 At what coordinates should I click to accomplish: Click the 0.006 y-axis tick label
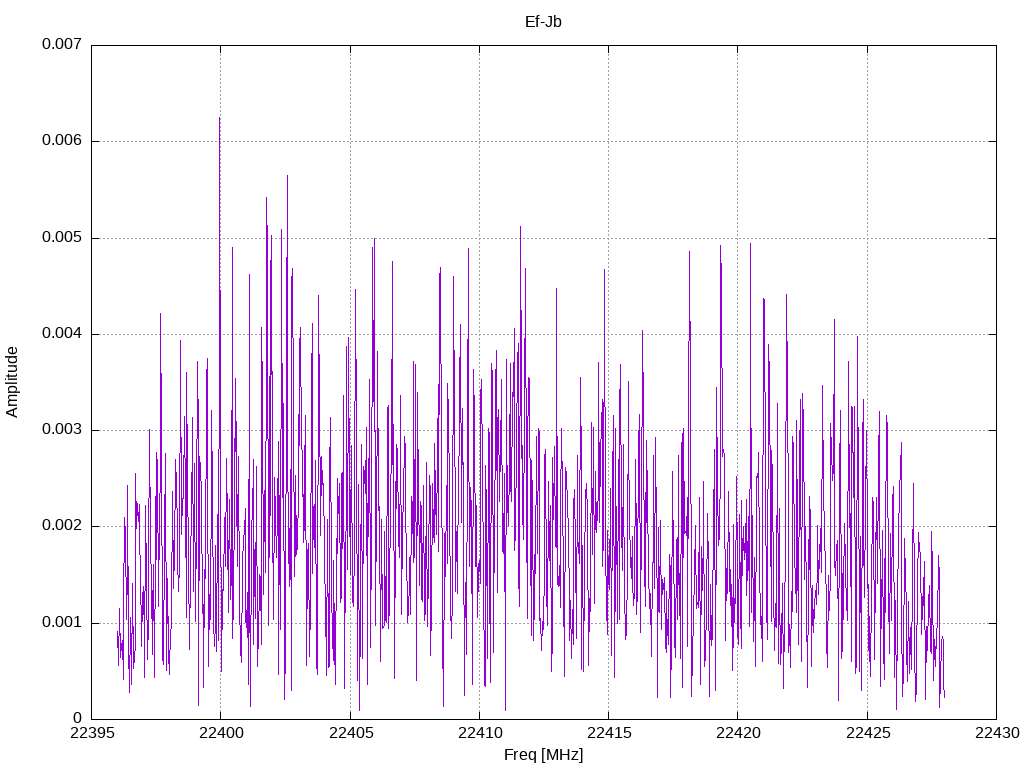pos(62,140)
